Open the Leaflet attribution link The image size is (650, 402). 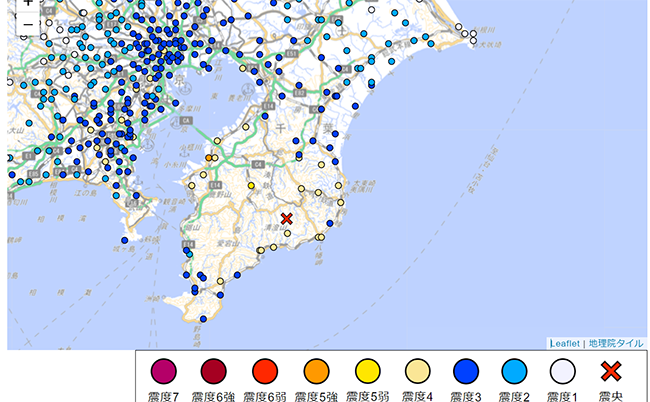pos(566,343)
